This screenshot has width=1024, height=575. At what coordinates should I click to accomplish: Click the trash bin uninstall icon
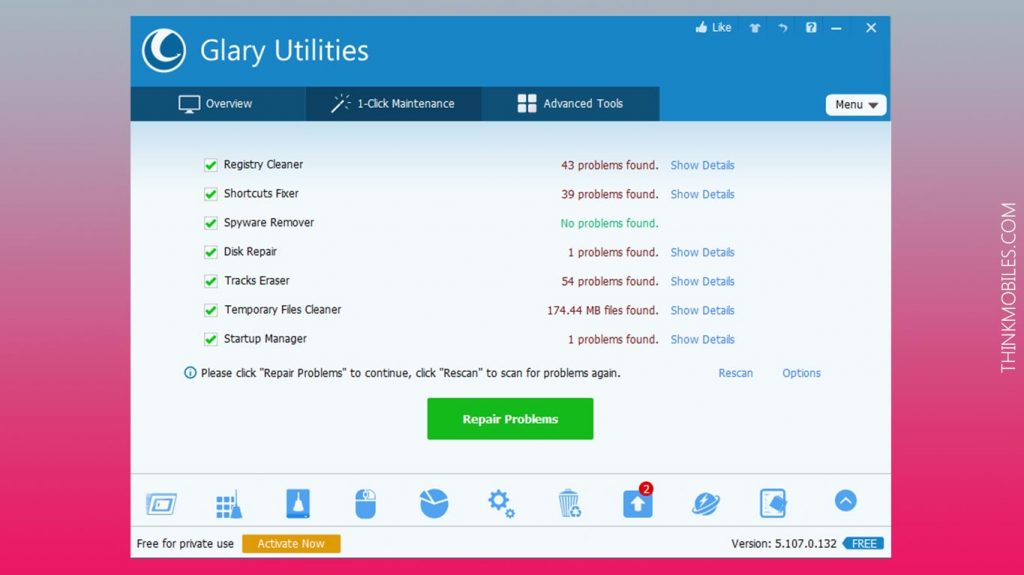pyautogui.click(x=569, y=503)
